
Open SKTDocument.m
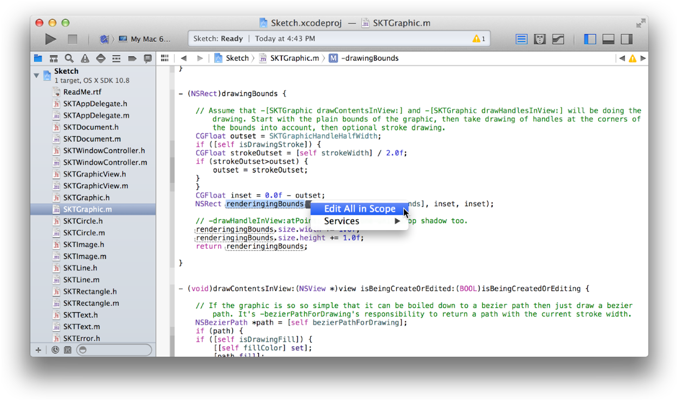pos(93,139)
